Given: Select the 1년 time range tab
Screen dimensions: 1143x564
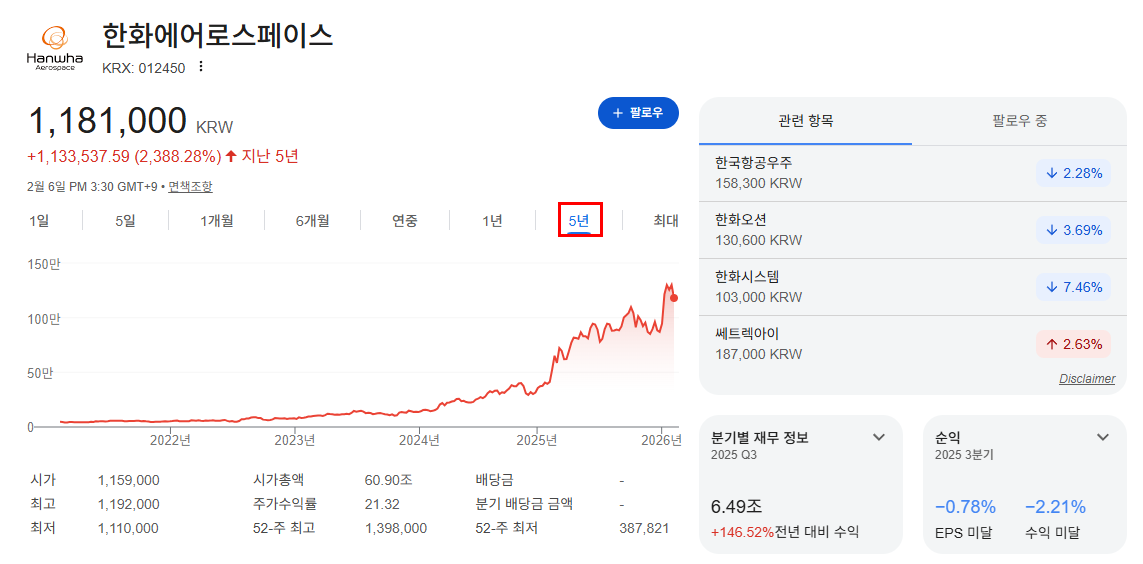Looking at the screenshot, I should click(492, 221).
